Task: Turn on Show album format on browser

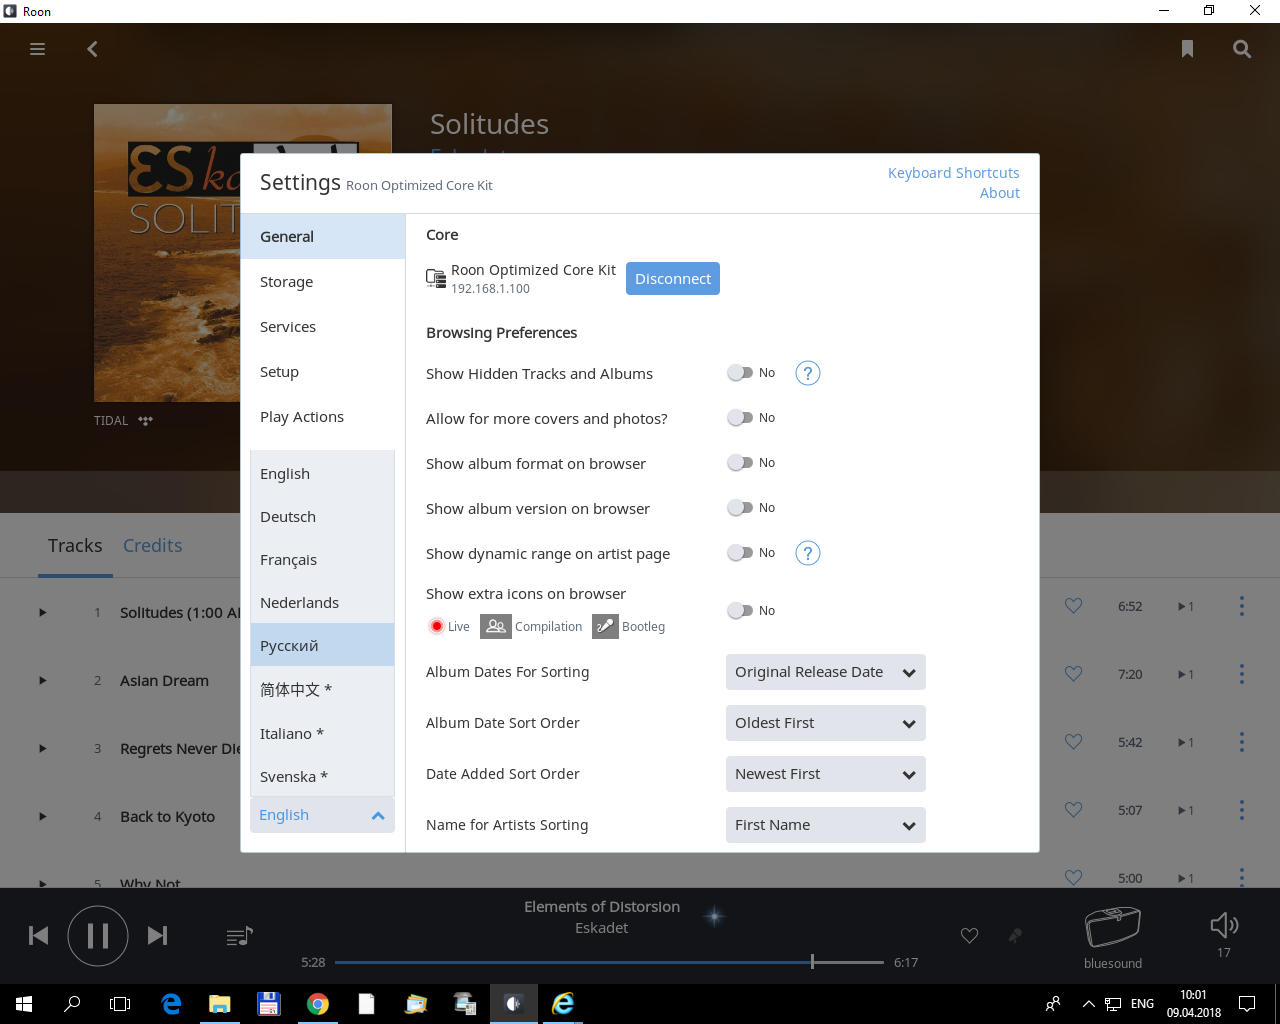Action: point(740,463)
